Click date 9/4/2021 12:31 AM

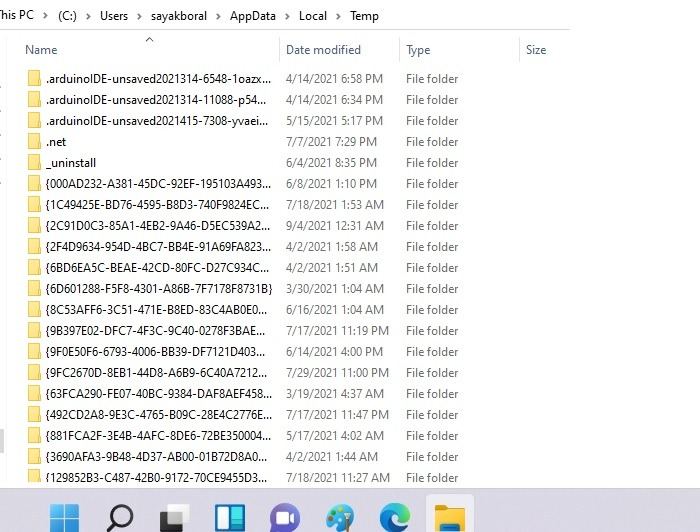[335, 225]
